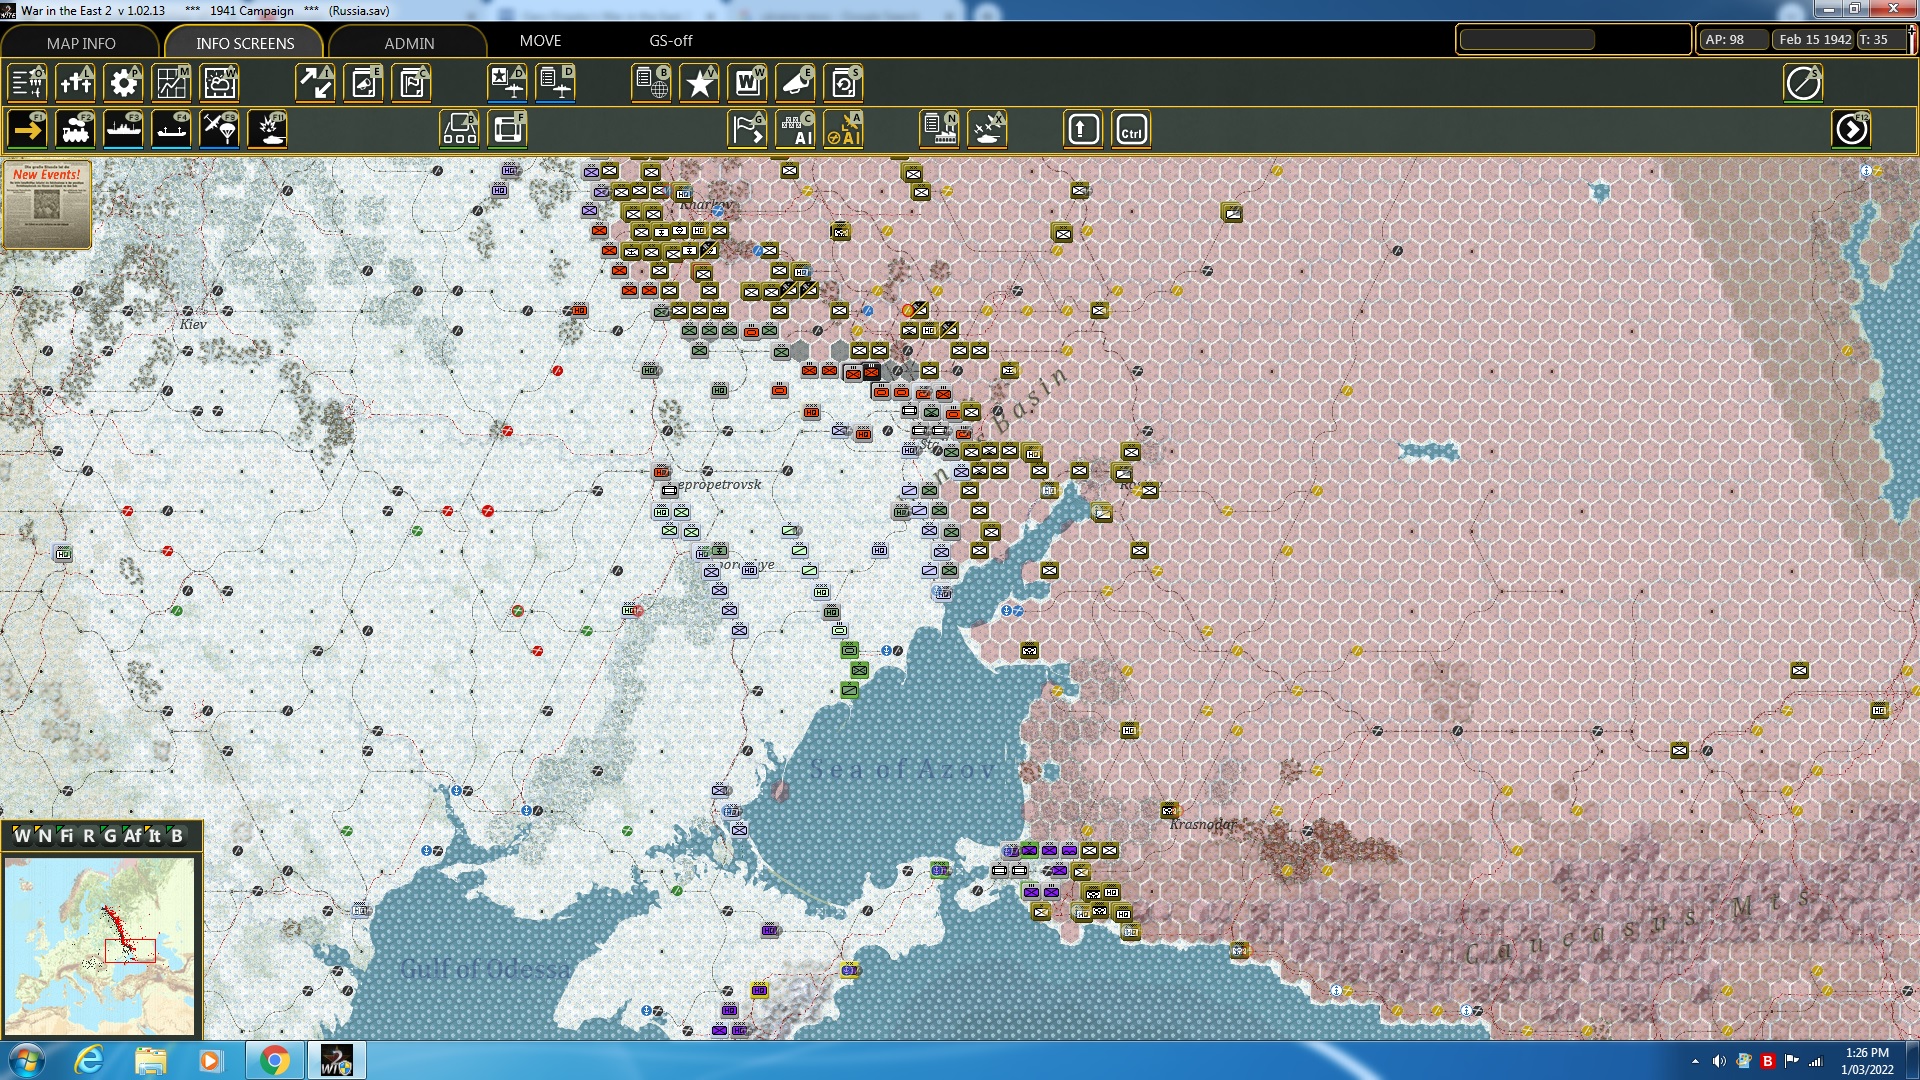Screen dimensions: 1920x1080
Task: Select Air transport paratrooper icon (F9)
Action: pyautogui.click(x=220, y=129)
